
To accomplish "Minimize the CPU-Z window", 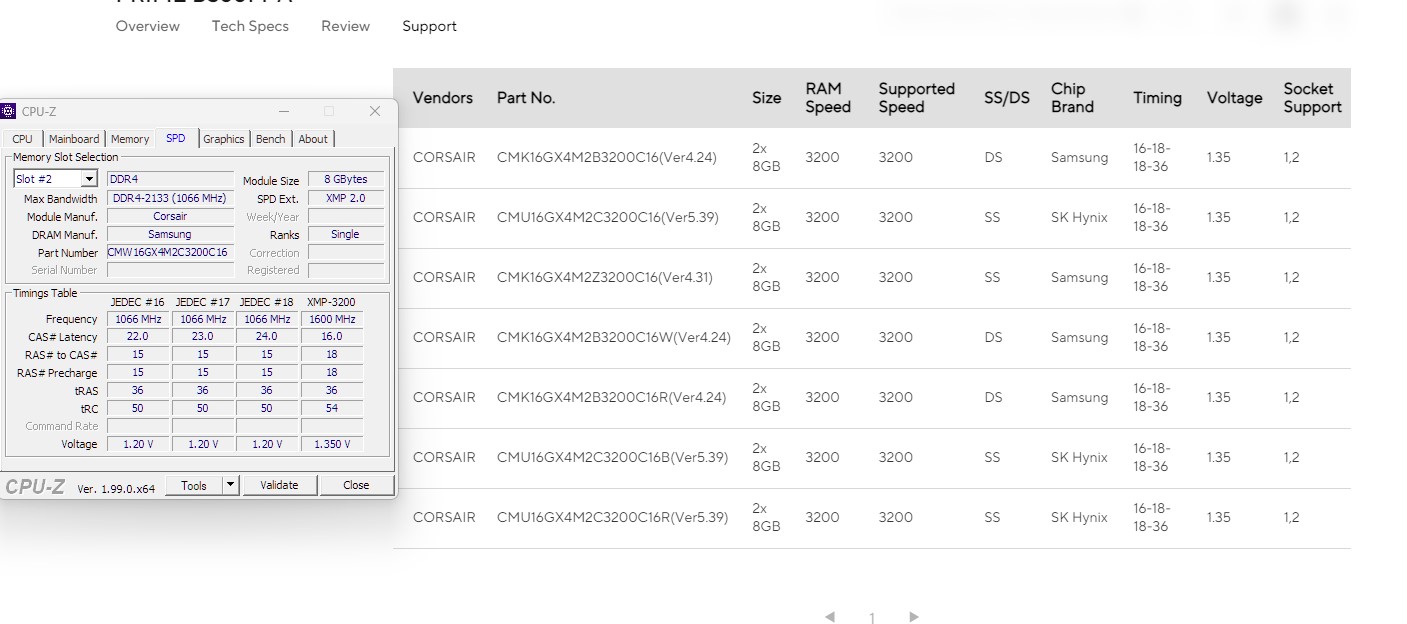I will (284, 111).
